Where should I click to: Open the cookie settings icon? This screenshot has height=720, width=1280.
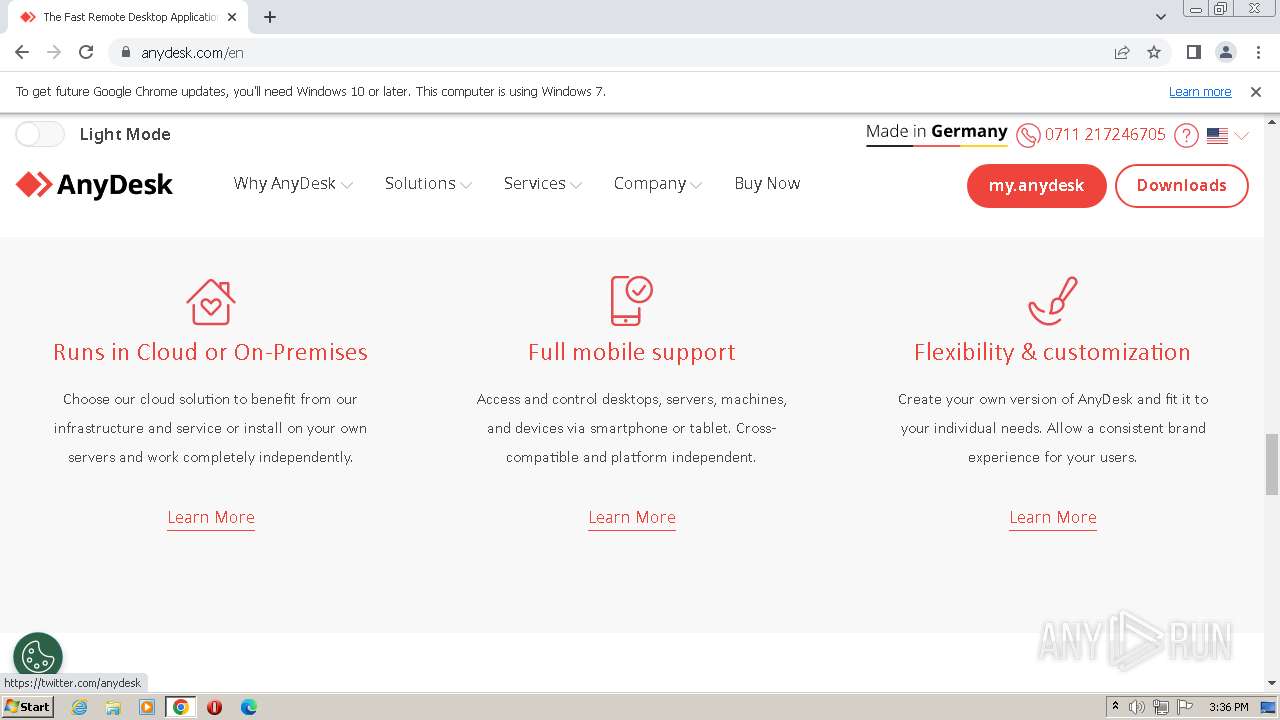tap(38, 657)
